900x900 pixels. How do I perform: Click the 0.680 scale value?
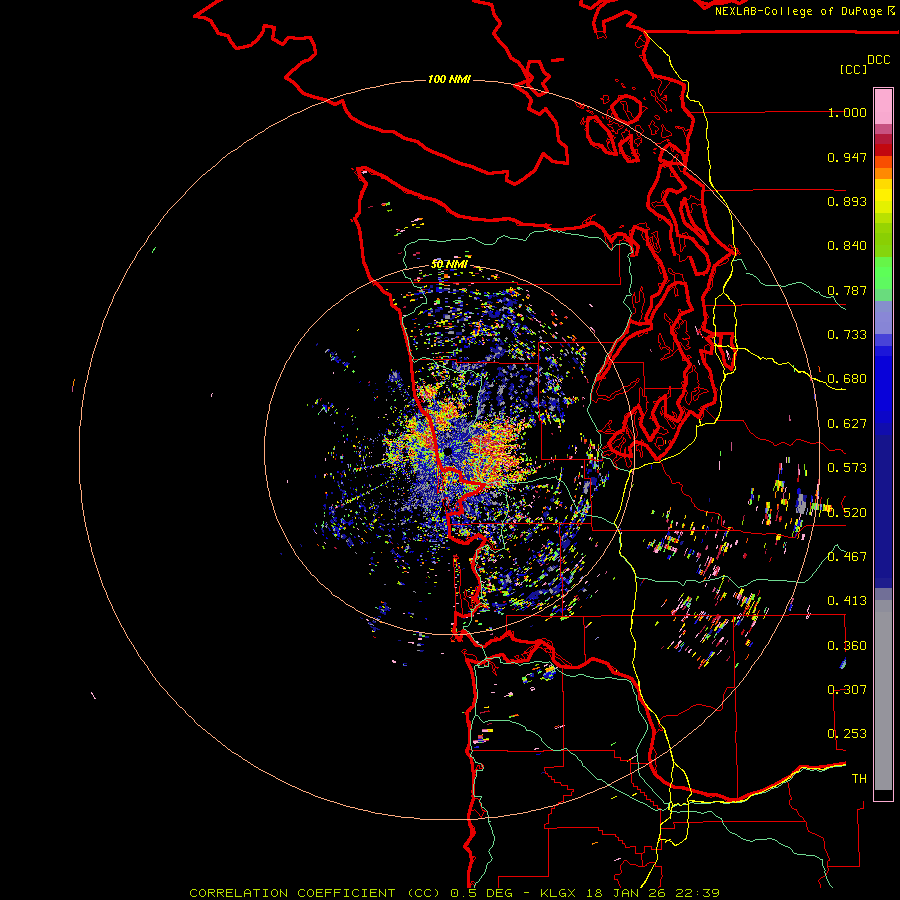click(x=847, y=379)
